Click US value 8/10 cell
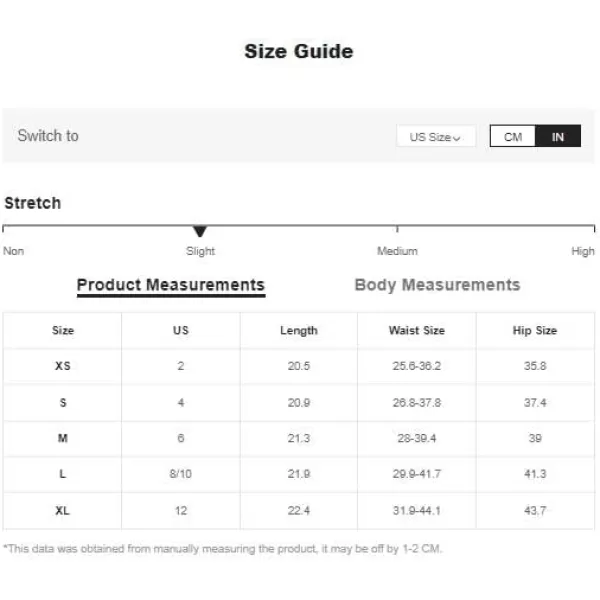Screen dimensions: 600x600 tap(181, 474)
